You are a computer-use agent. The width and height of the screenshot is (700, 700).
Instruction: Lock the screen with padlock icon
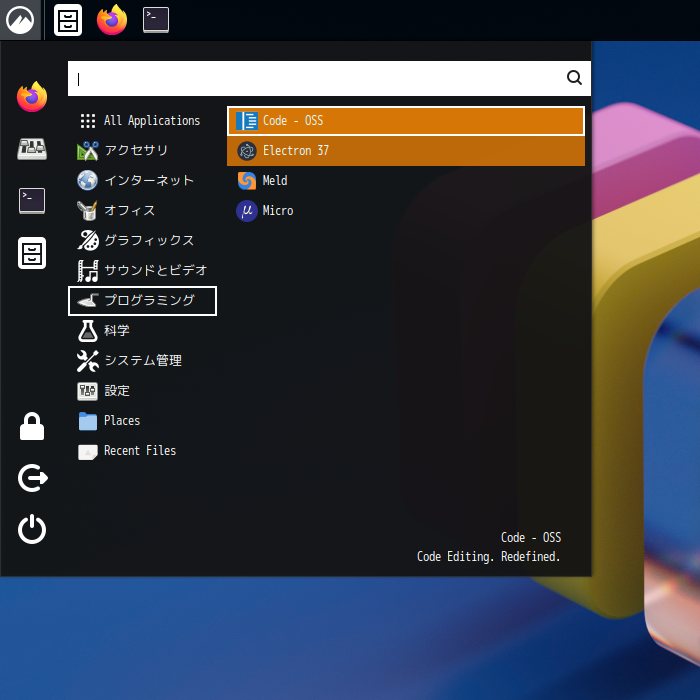click(32, 426)
